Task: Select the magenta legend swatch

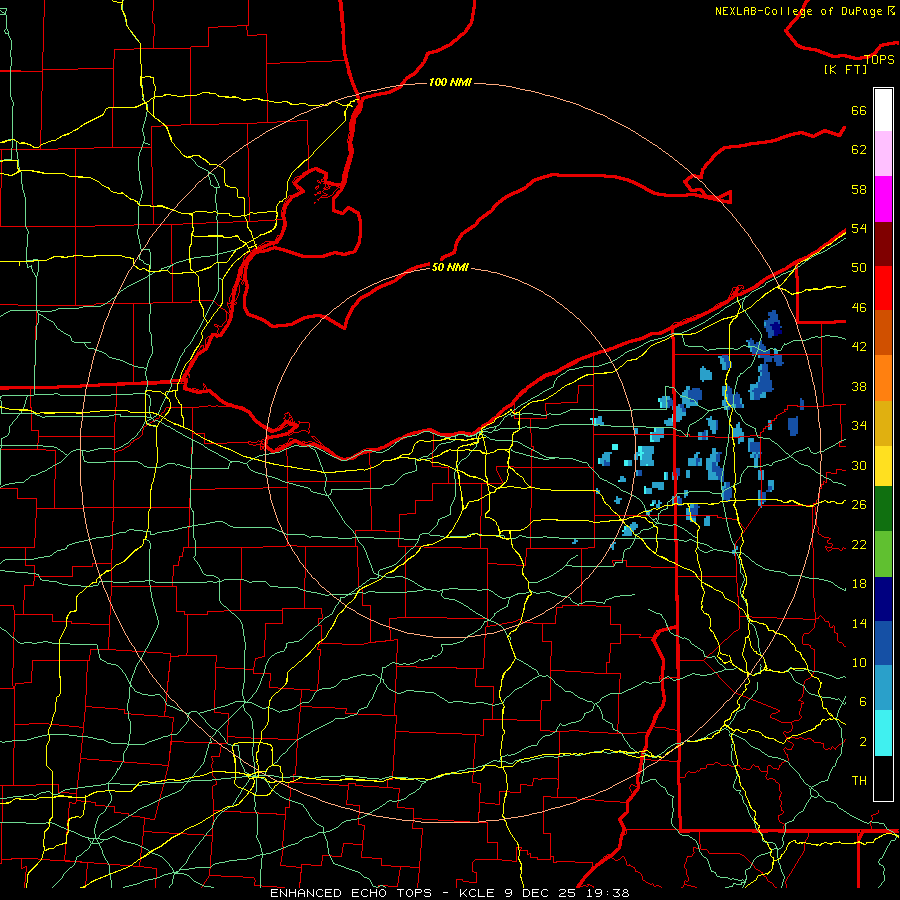Action: [x=883, y=199]
